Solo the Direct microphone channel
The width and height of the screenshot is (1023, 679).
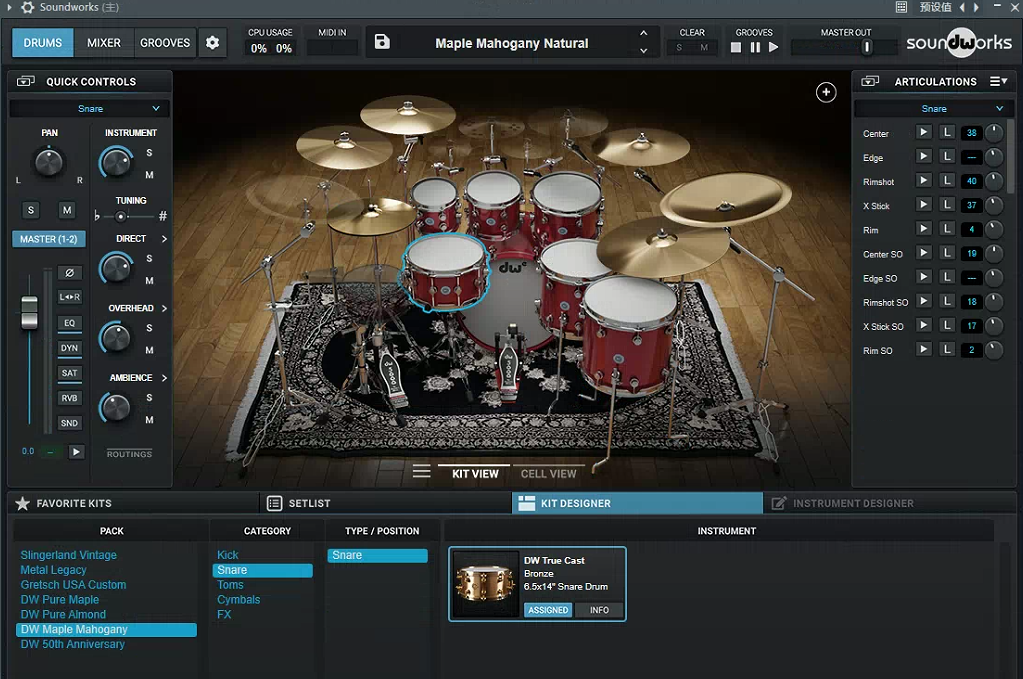point(149,258)
